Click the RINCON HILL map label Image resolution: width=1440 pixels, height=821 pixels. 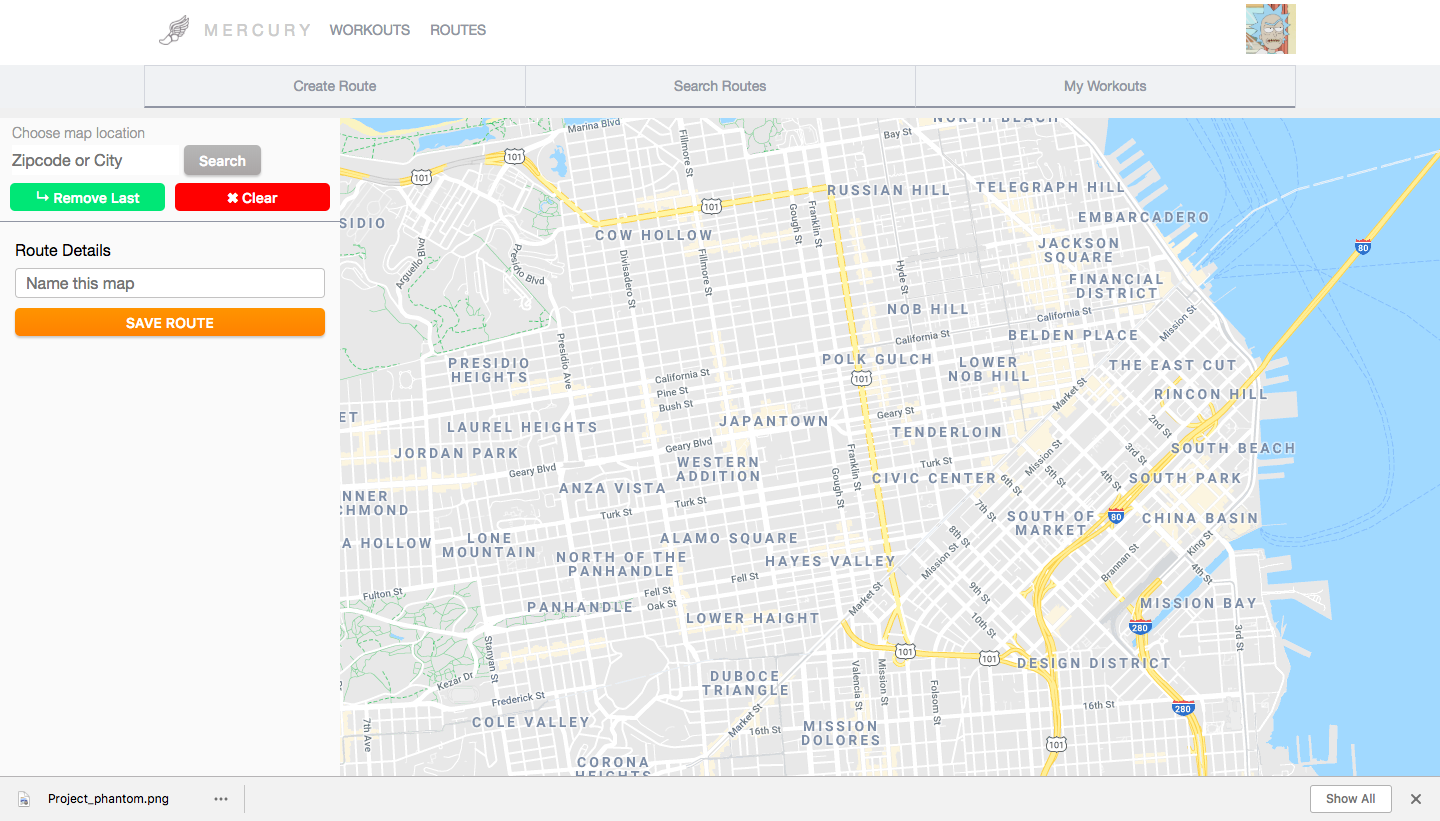1211,394
